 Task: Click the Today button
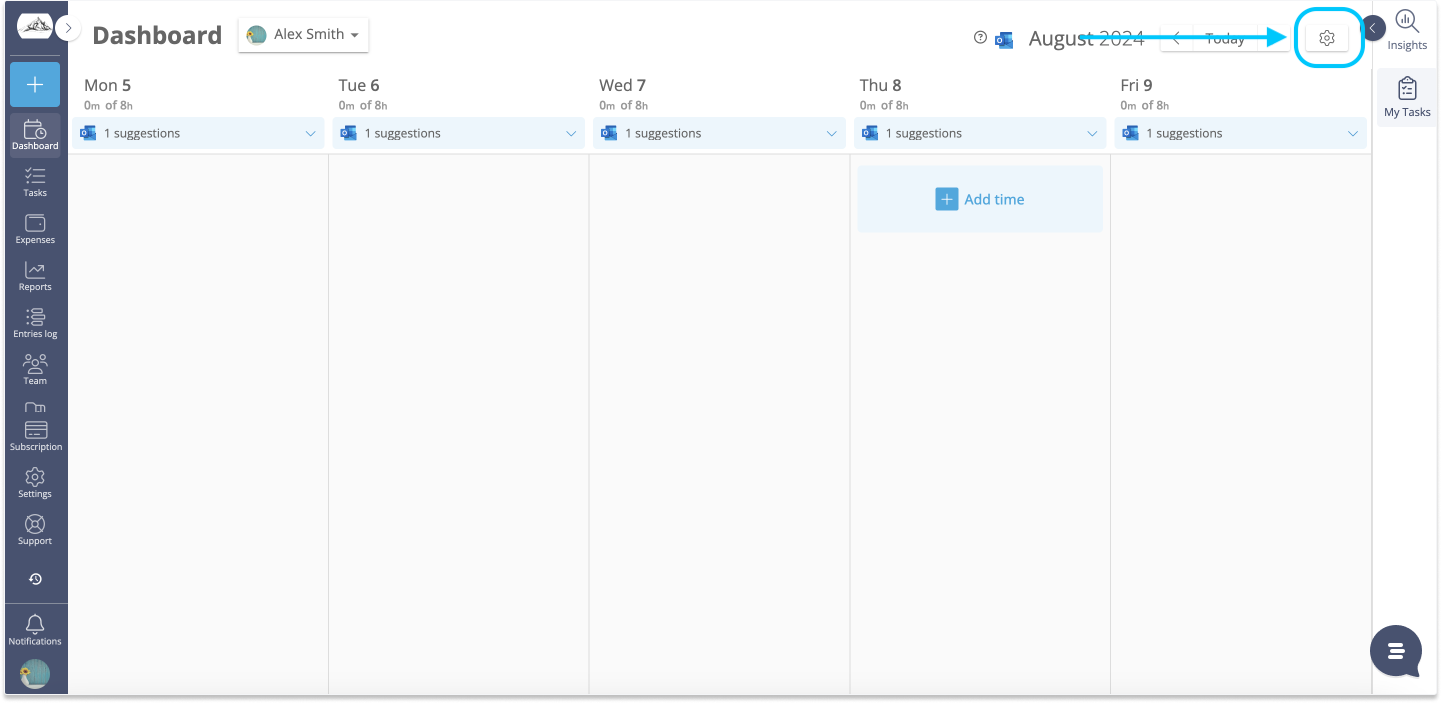click(1225, 38)
